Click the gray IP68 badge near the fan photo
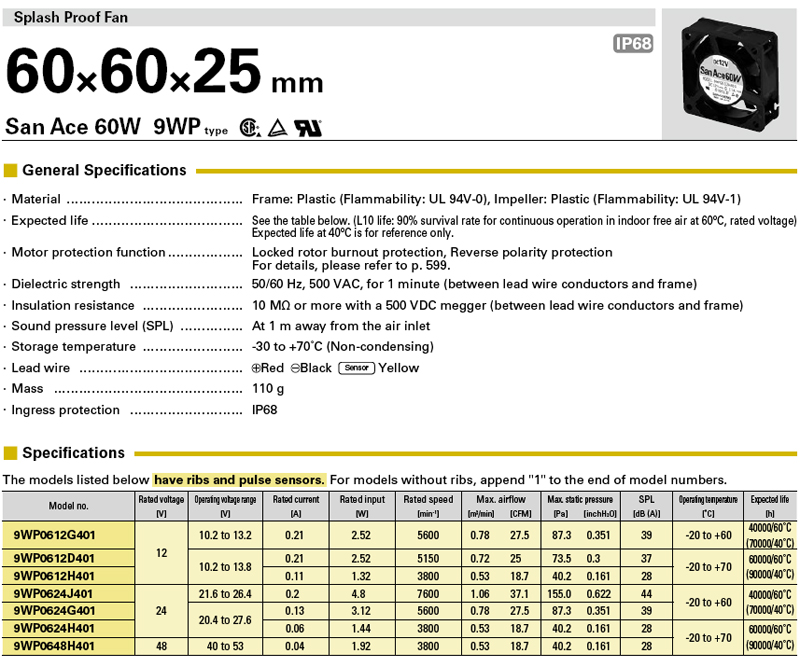800x667 pixels. tap(632, 44)
